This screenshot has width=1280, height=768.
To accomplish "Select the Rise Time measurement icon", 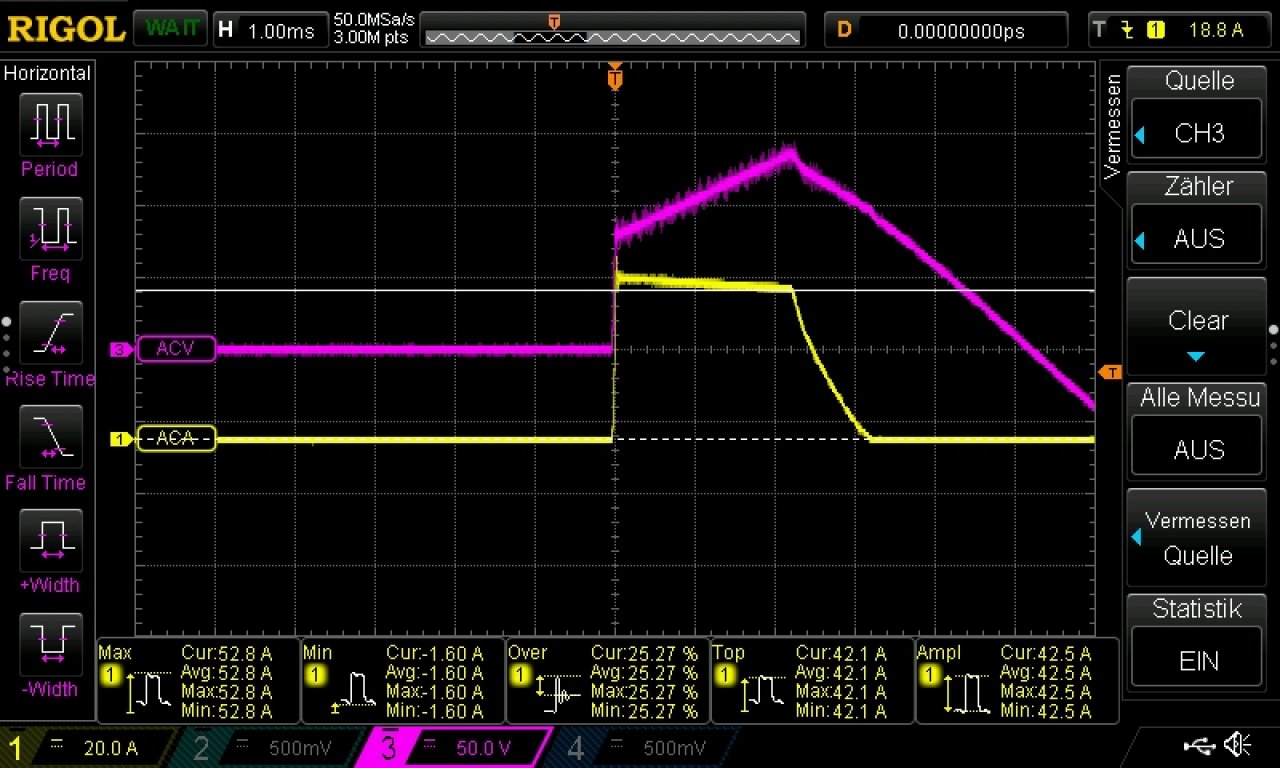I will click(x=50, y=333).
